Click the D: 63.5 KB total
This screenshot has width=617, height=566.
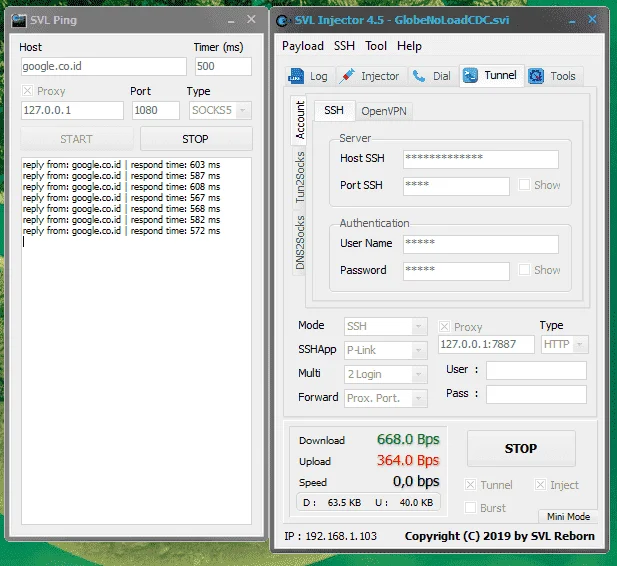point(332,503)
